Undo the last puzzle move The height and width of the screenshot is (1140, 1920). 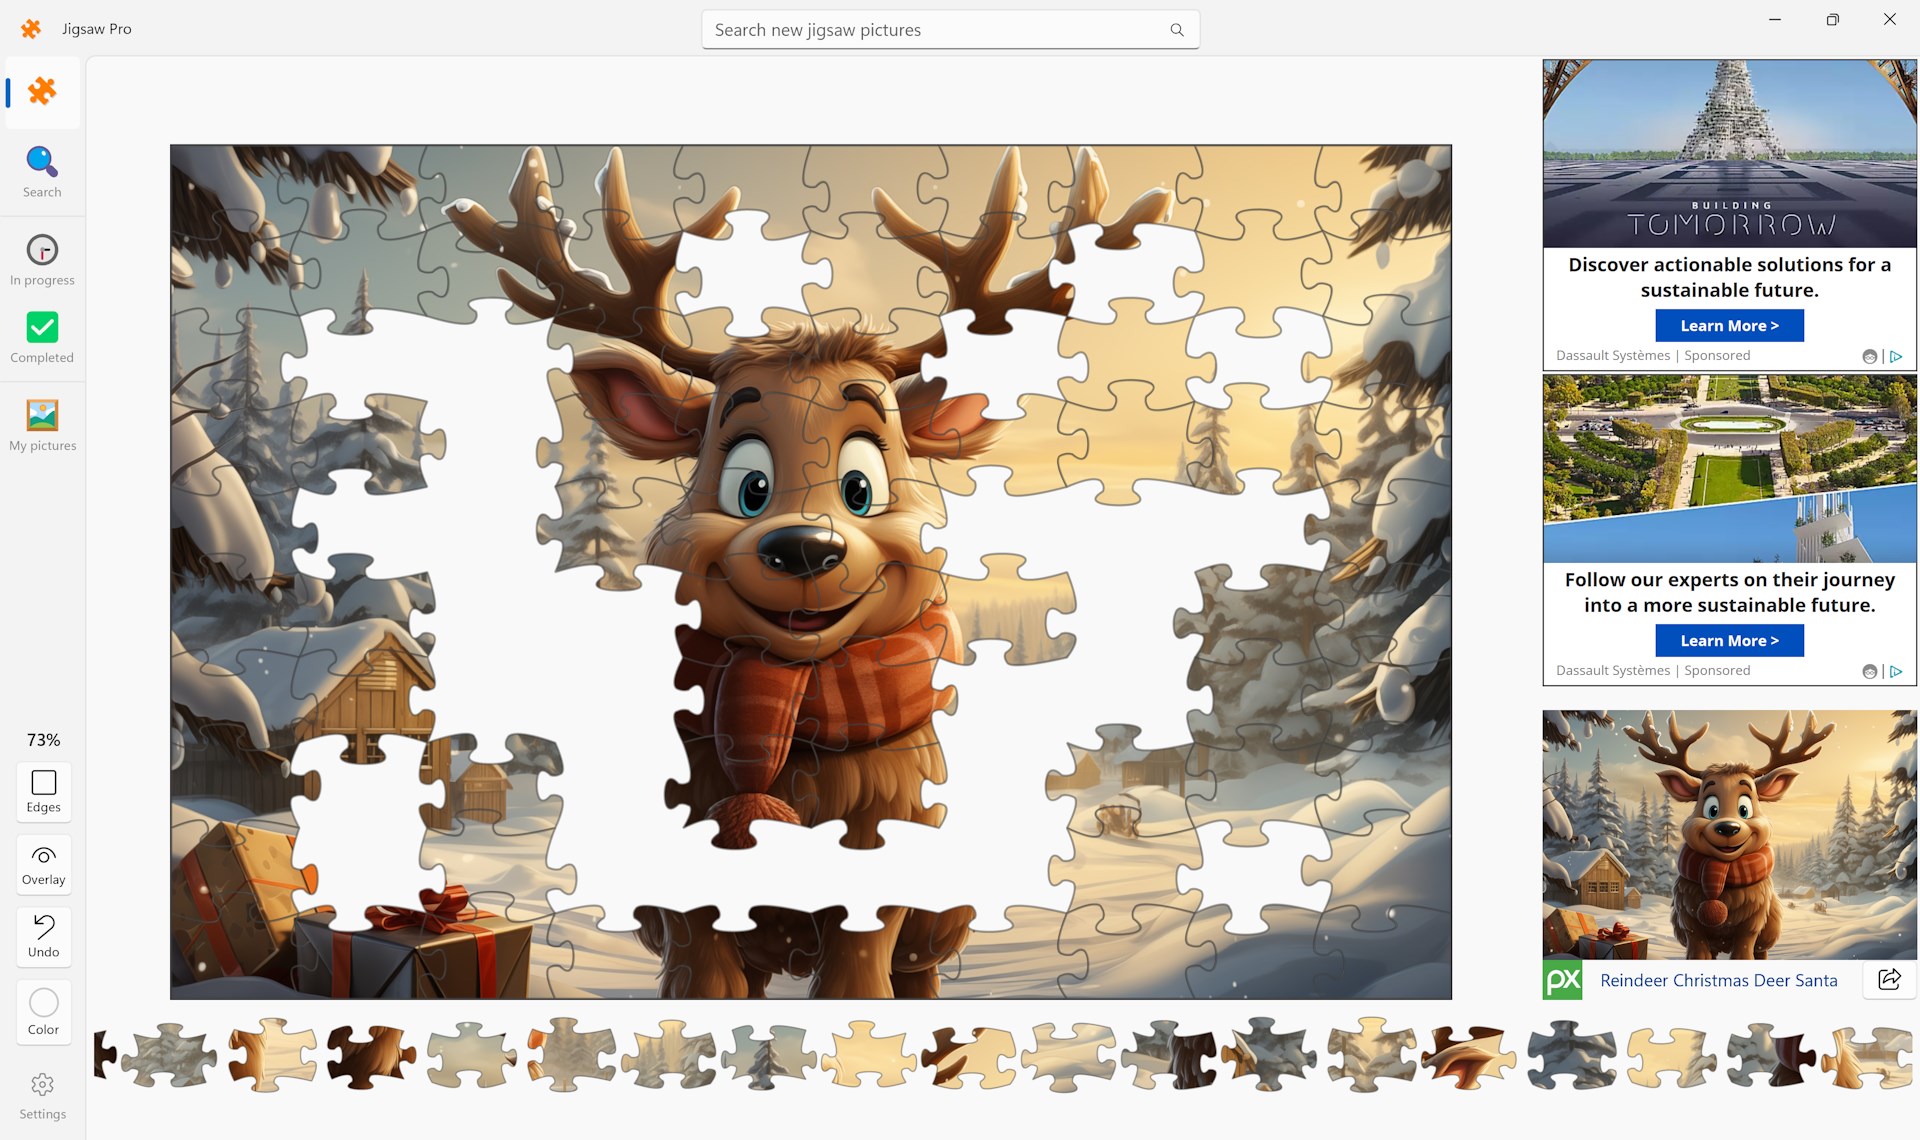pos(43,935)
